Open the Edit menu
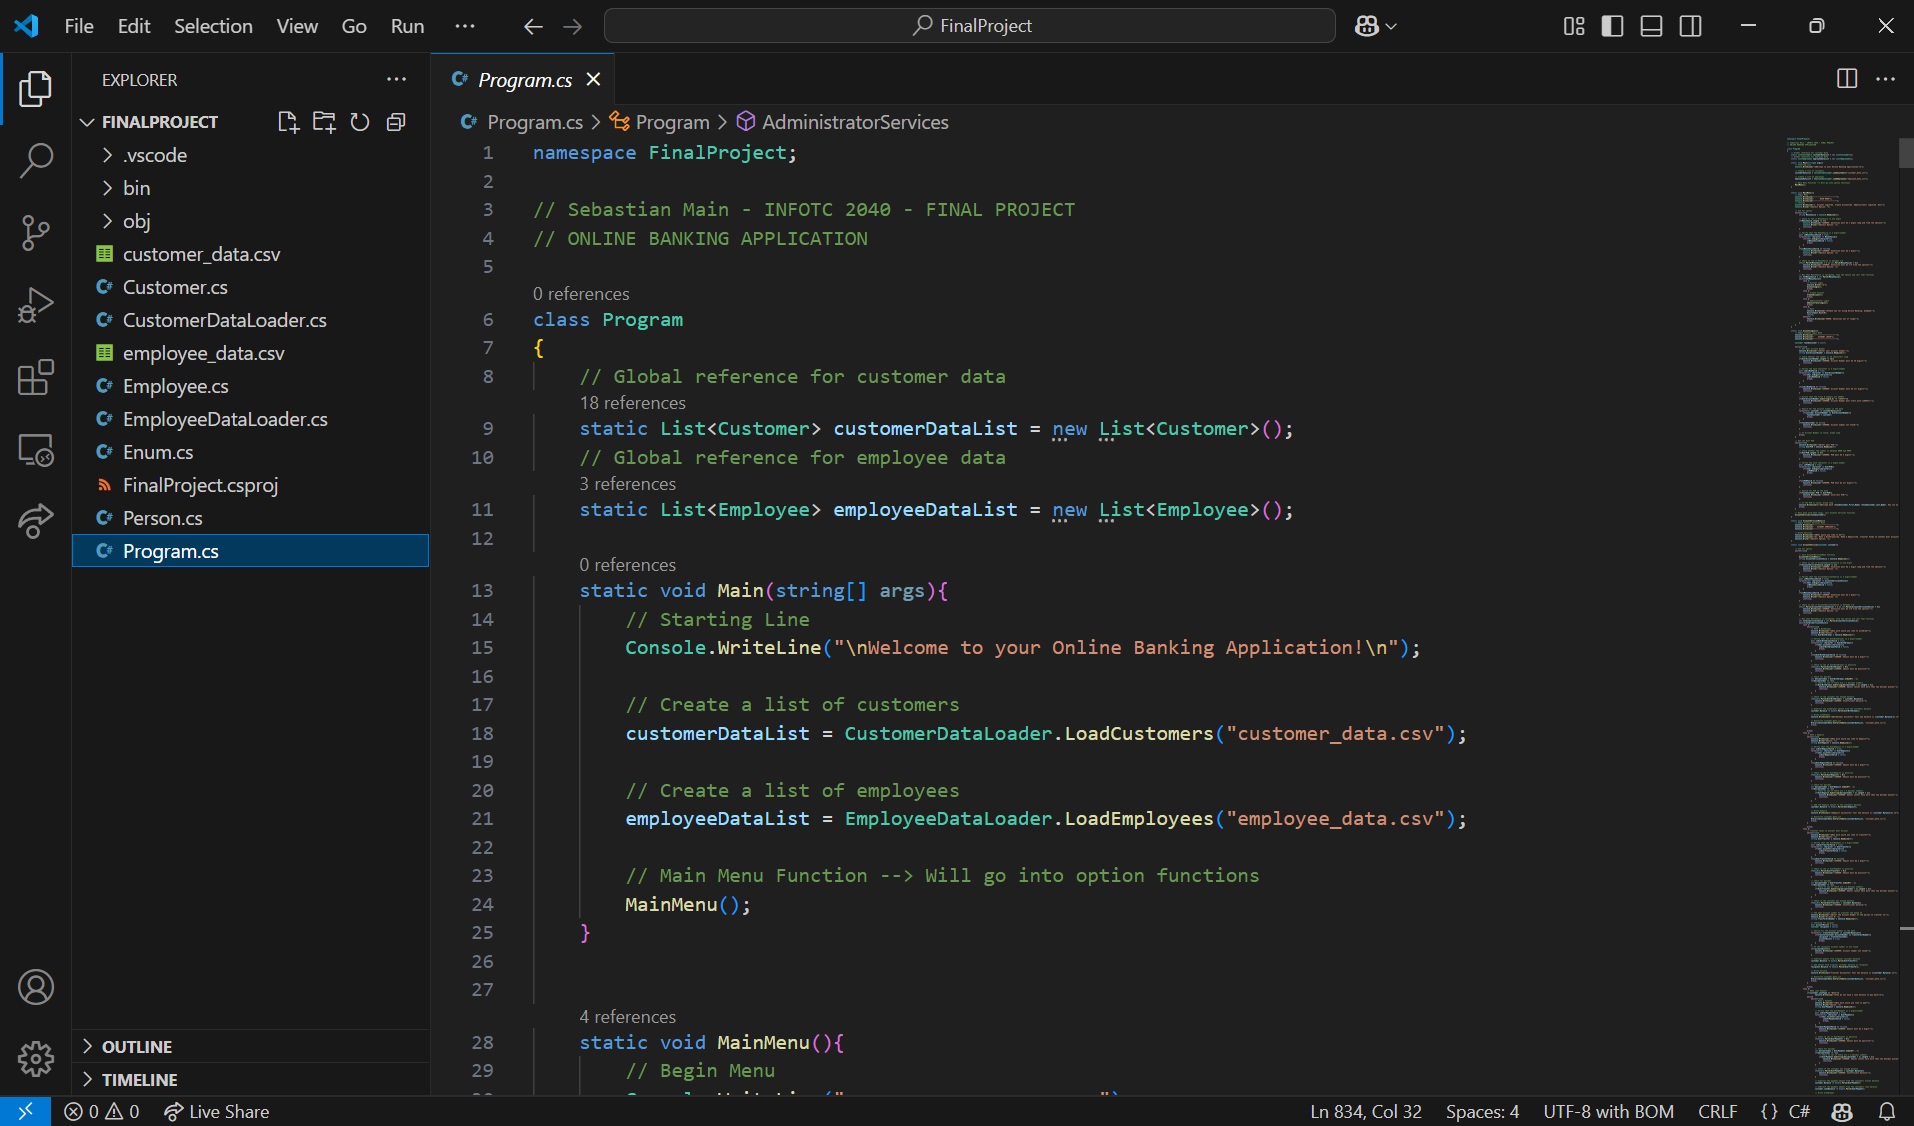This screenshot has width=1914, height=1126. point(134,26)
